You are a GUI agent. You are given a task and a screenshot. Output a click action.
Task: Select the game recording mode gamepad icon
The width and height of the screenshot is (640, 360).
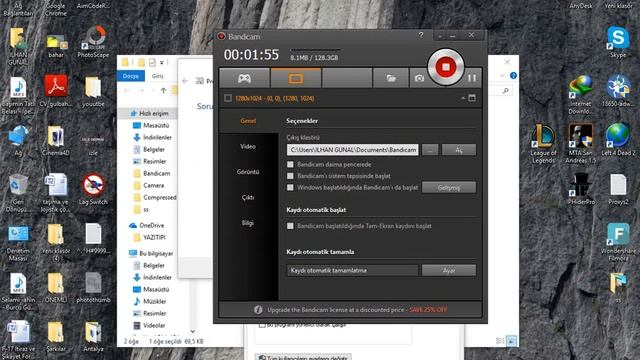point(244,78)
